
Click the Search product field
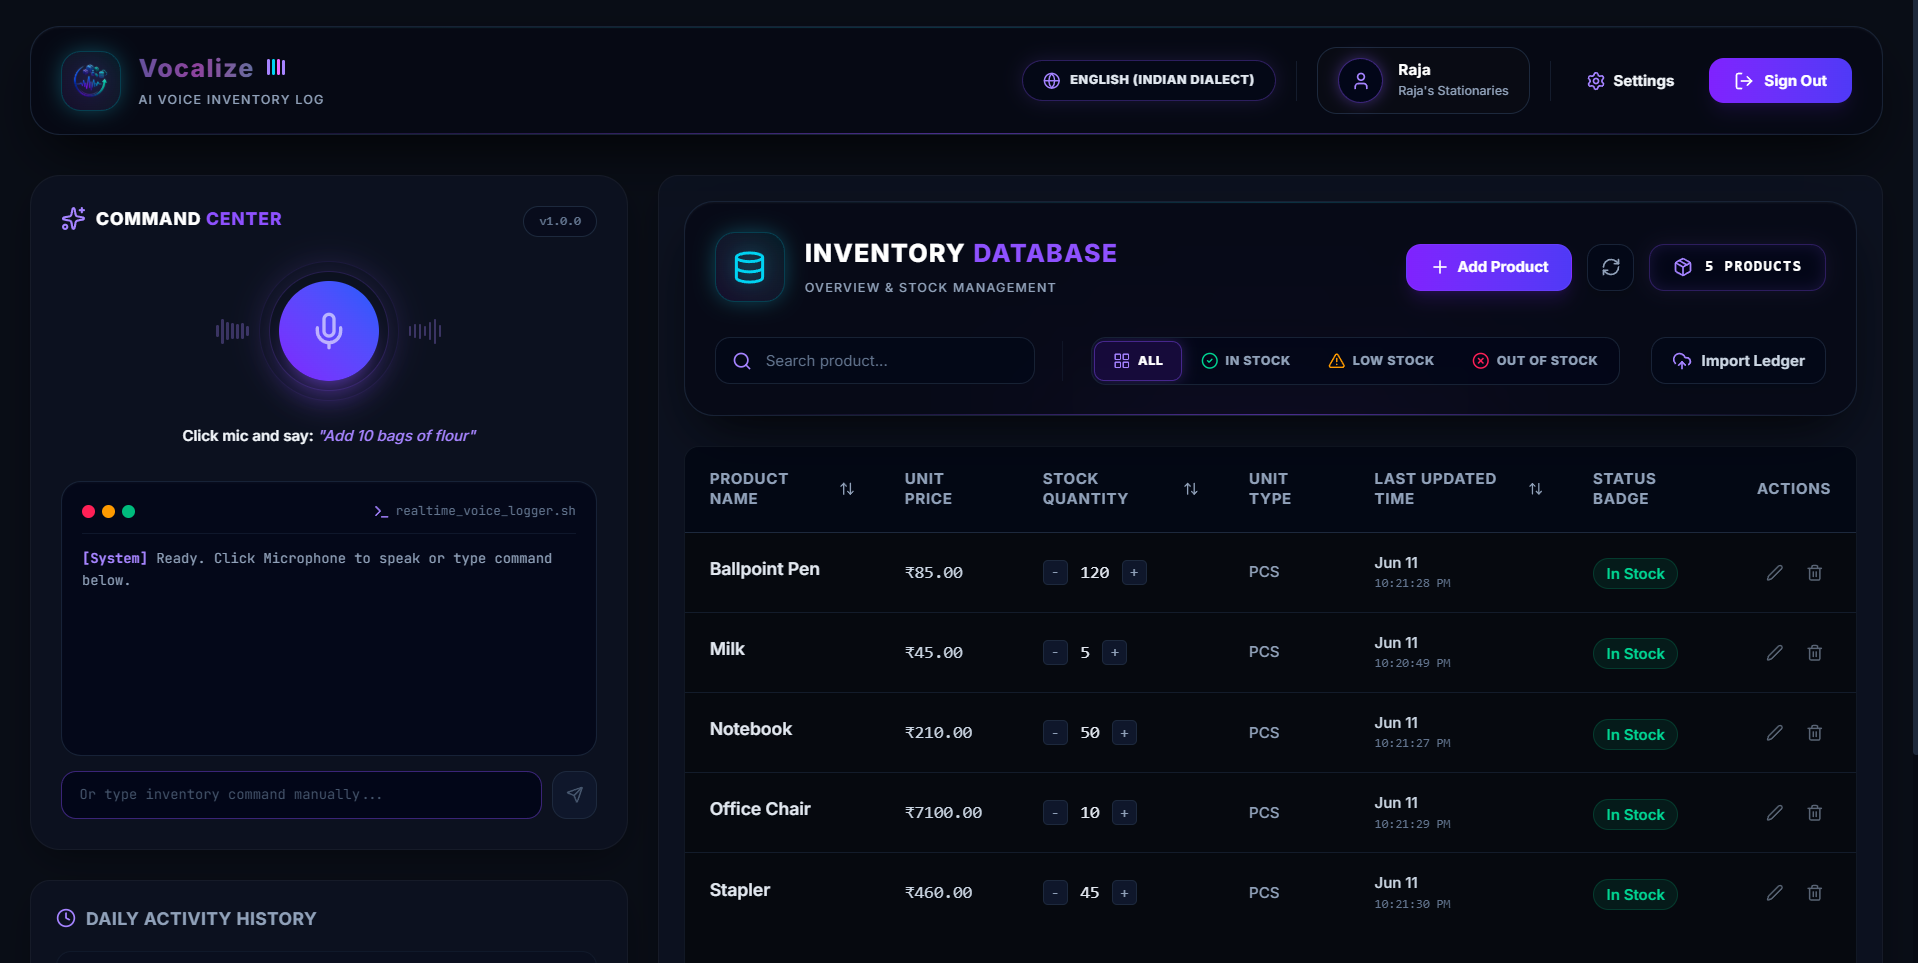(875, 361)
